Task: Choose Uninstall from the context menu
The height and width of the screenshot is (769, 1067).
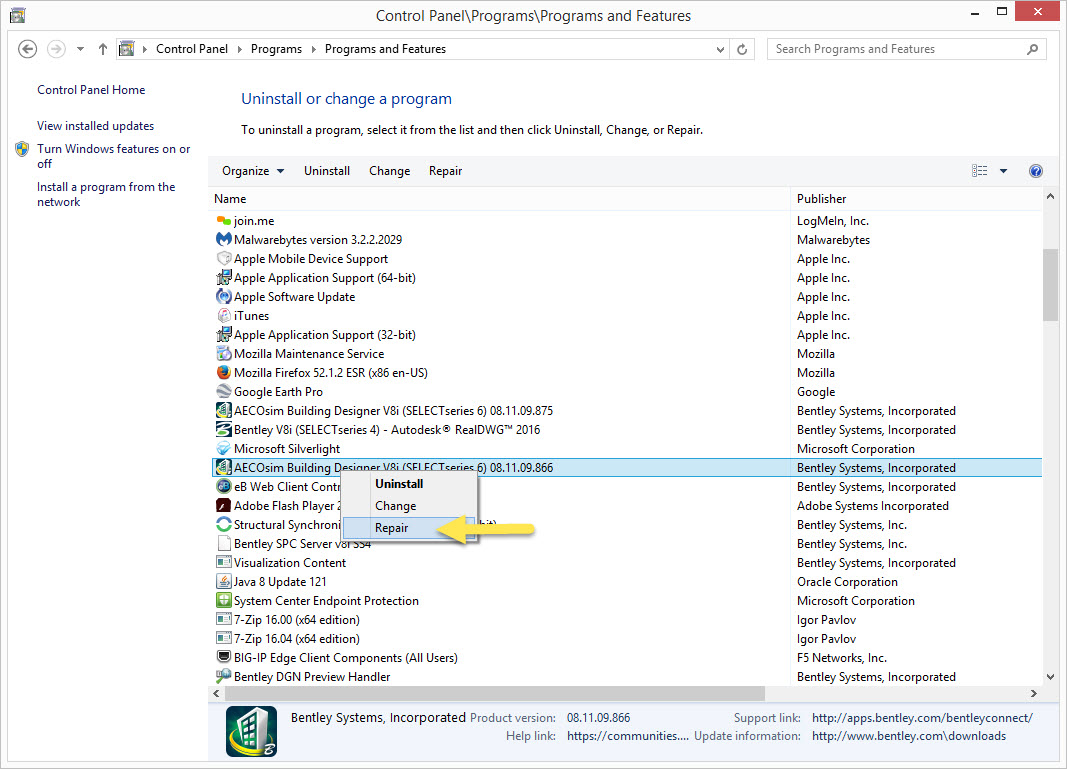Action: (408, 484)
